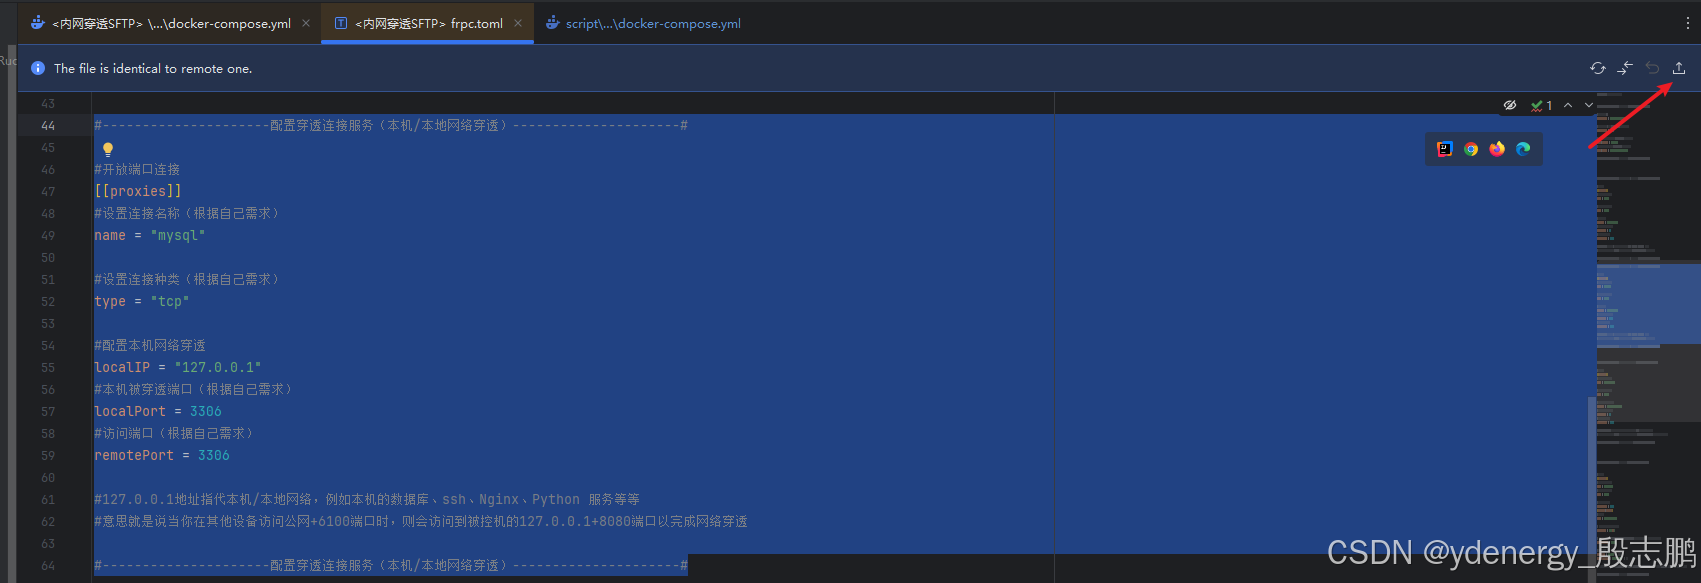
Task: Close the frpc.toml tab
Action: (518, 23)
